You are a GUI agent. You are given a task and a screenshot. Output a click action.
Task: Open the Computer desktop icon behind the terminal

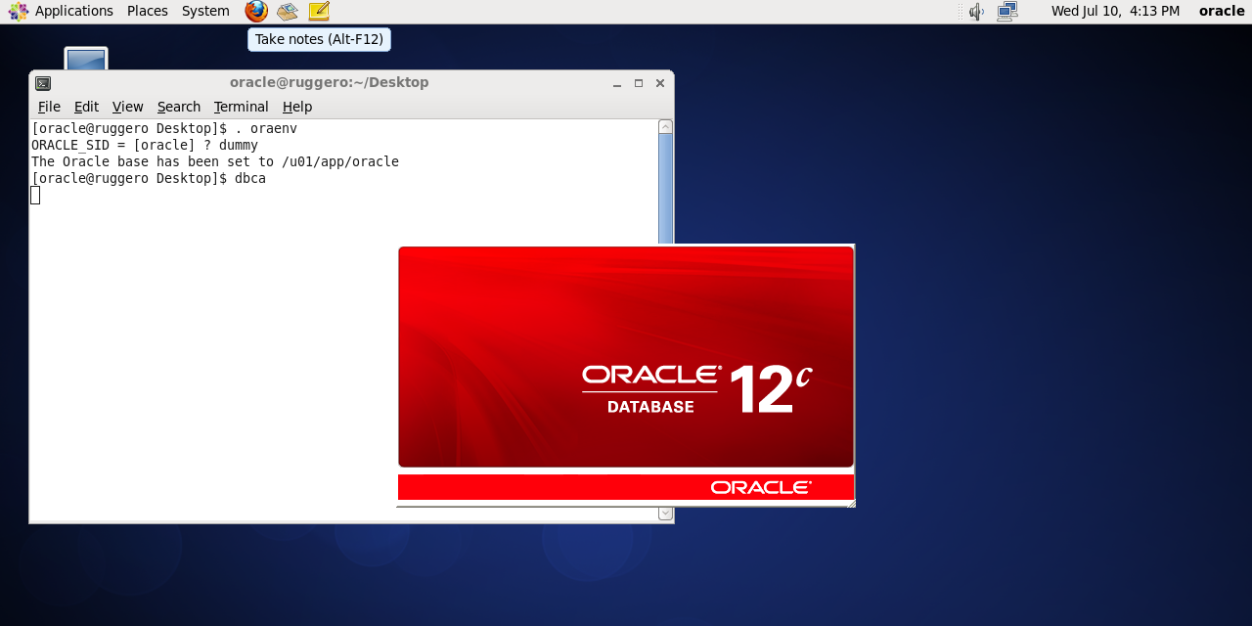tap(86, 58)
